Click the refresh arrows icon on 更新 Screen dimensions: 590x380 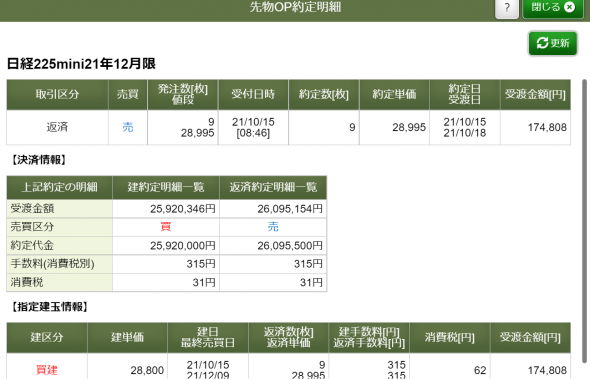pos(542,43)
